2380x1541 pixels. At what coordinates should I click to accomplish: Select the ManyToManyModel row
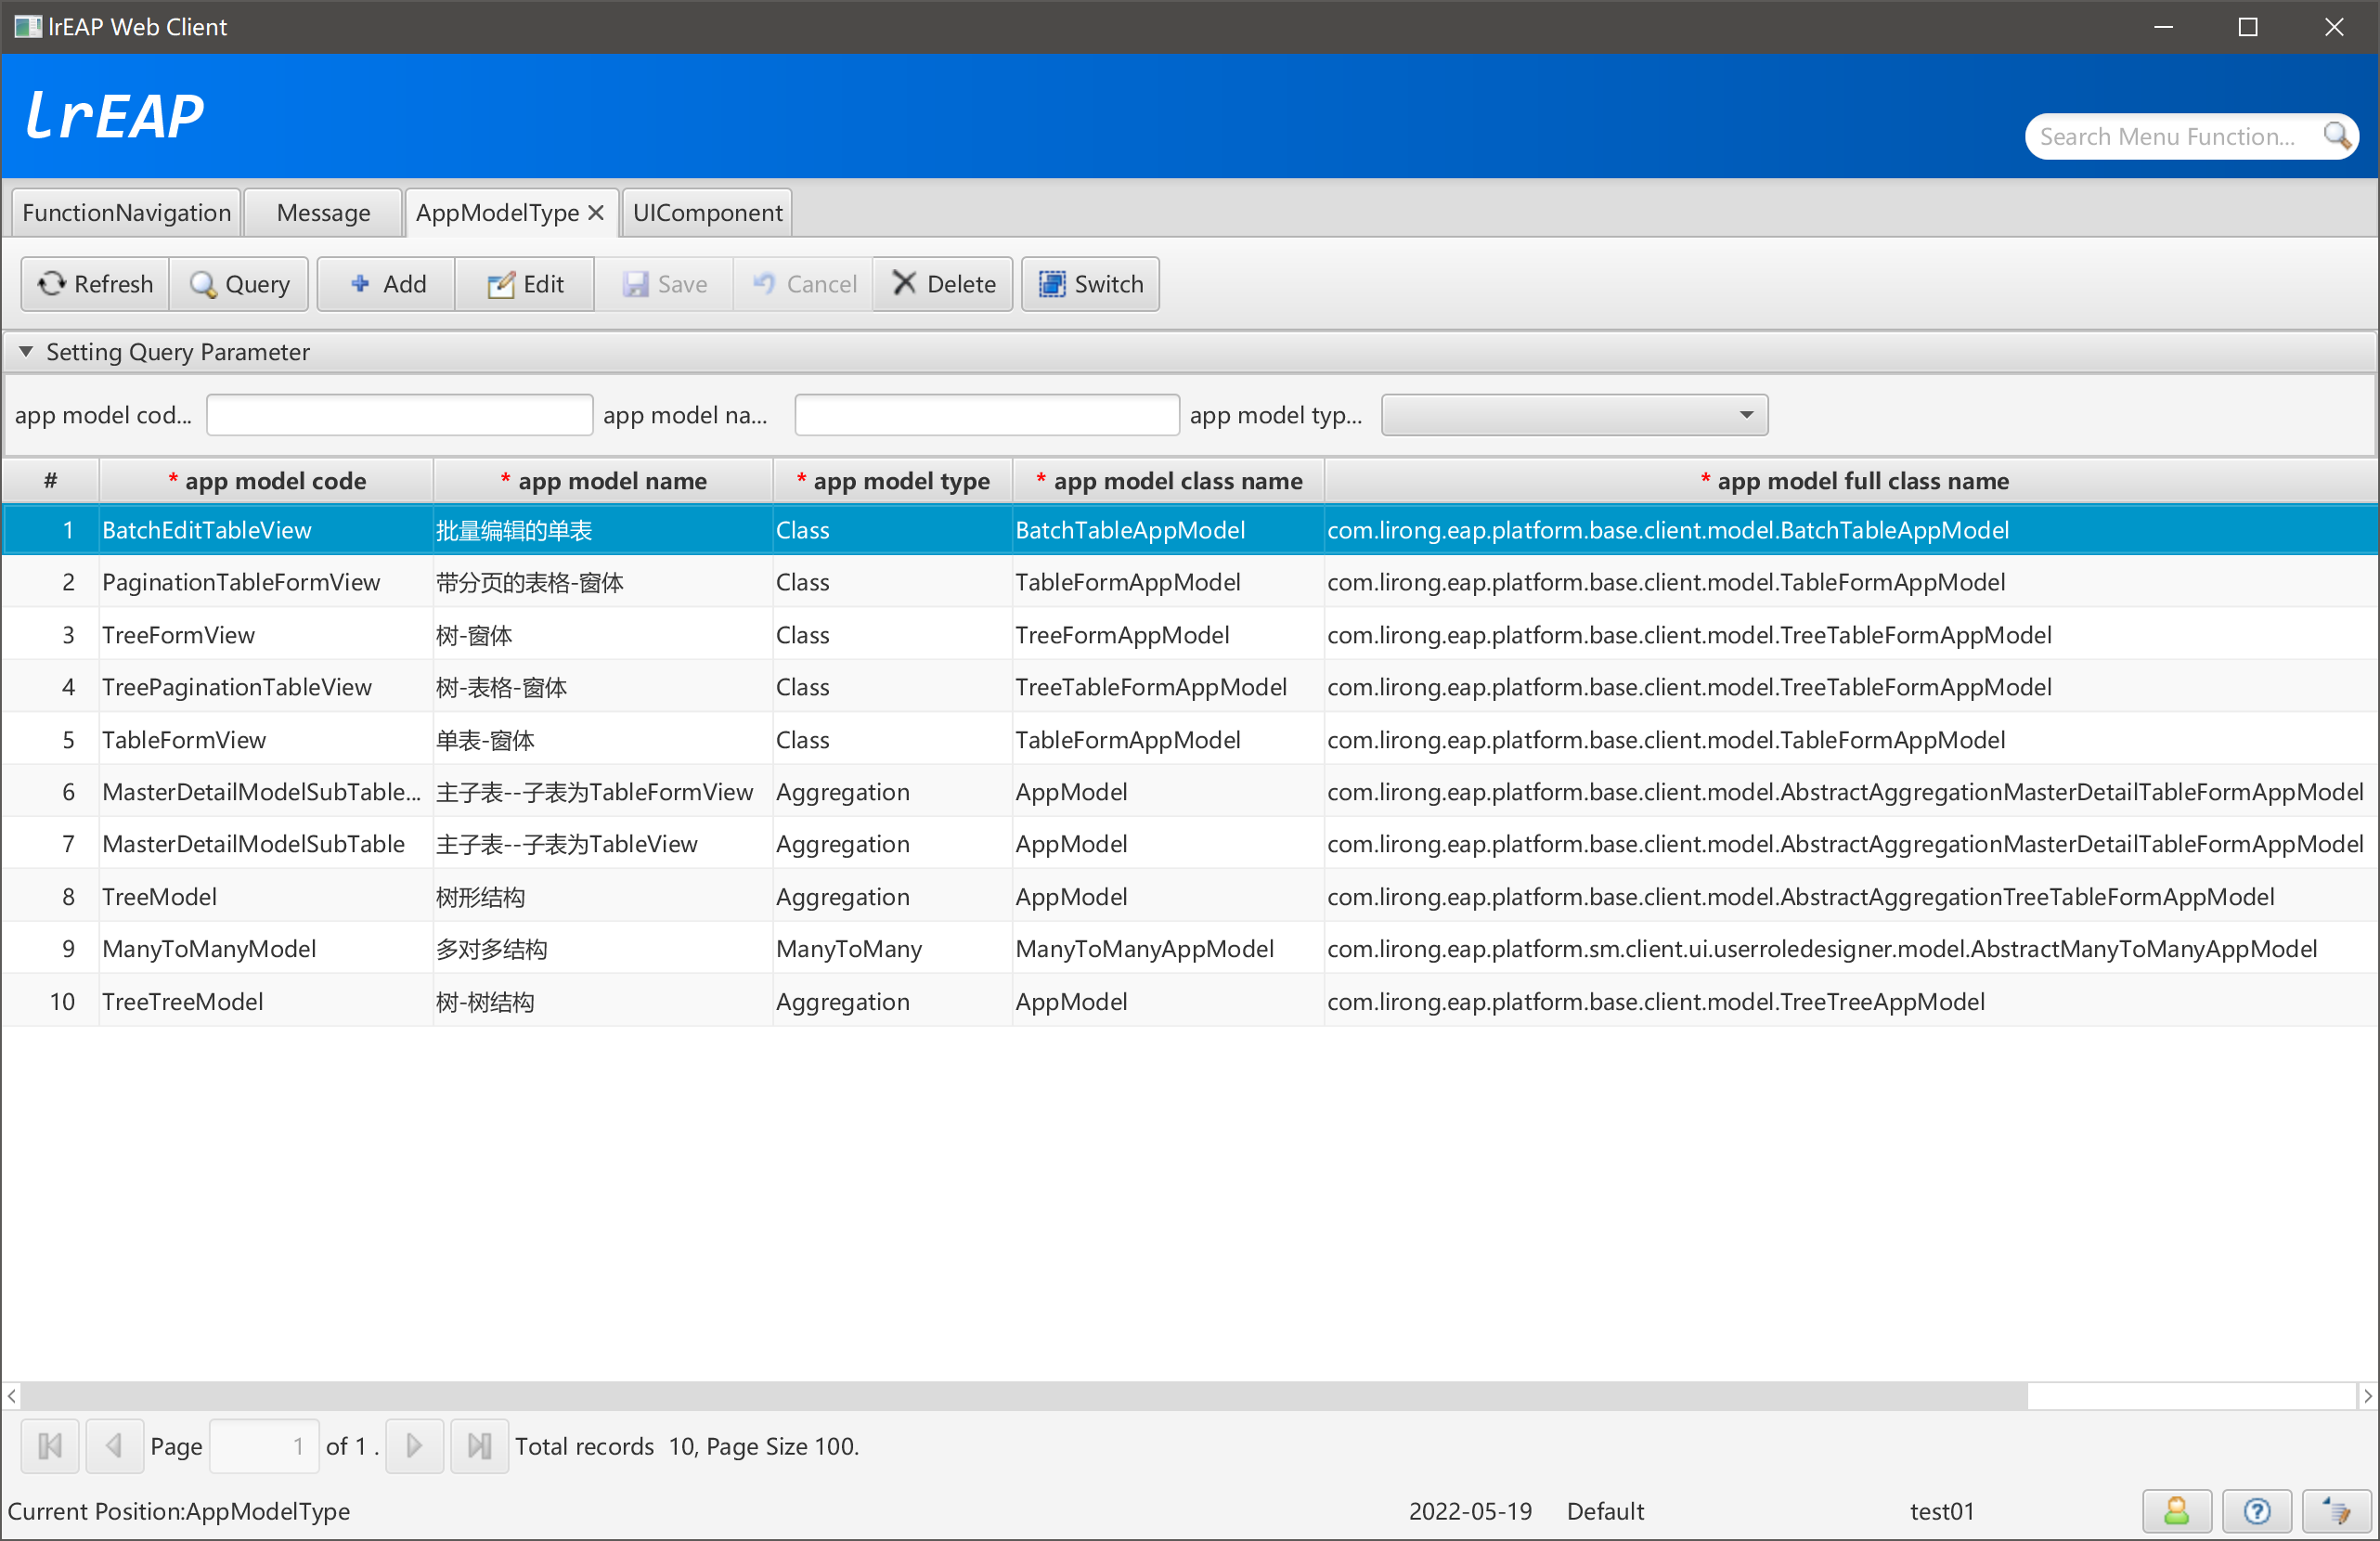(1190, 949)
